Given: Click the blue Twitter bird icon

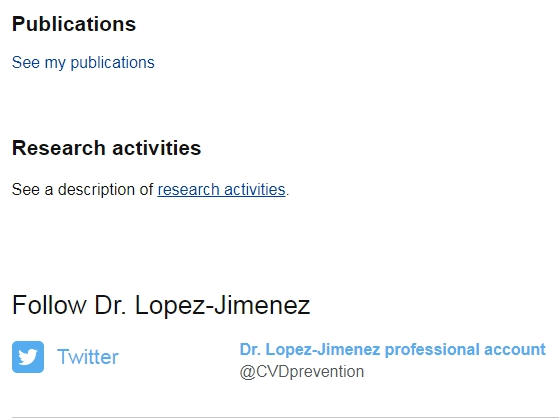Looking at the screenshot, I should coord(28,357).
